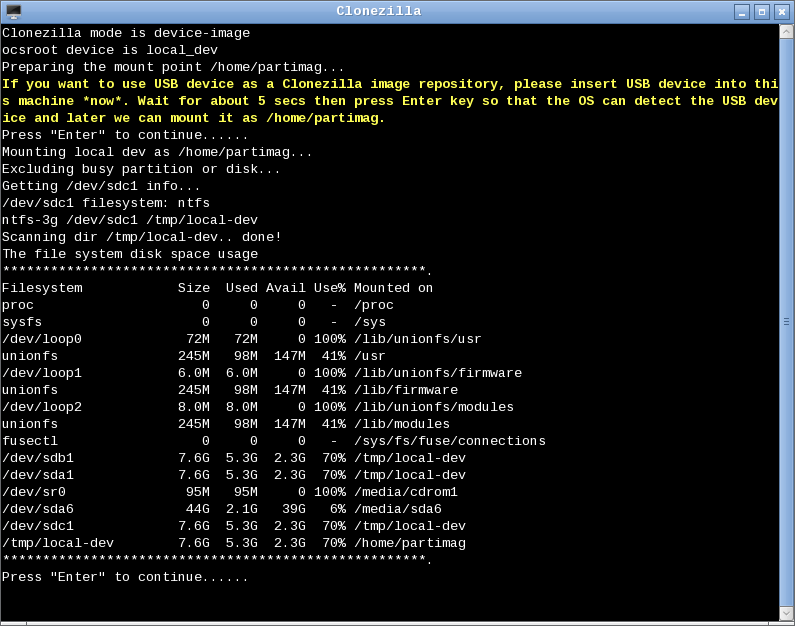Click 'The file system disk space usage'
This screenshot has width=795, height=626.
pos(130,254)
